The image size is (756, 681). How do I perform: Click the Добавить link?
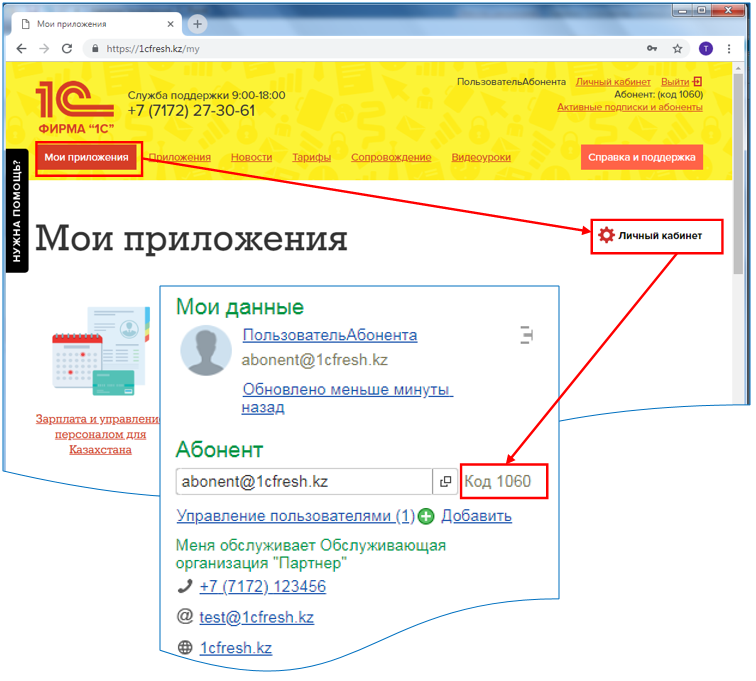tap(476, 516)
